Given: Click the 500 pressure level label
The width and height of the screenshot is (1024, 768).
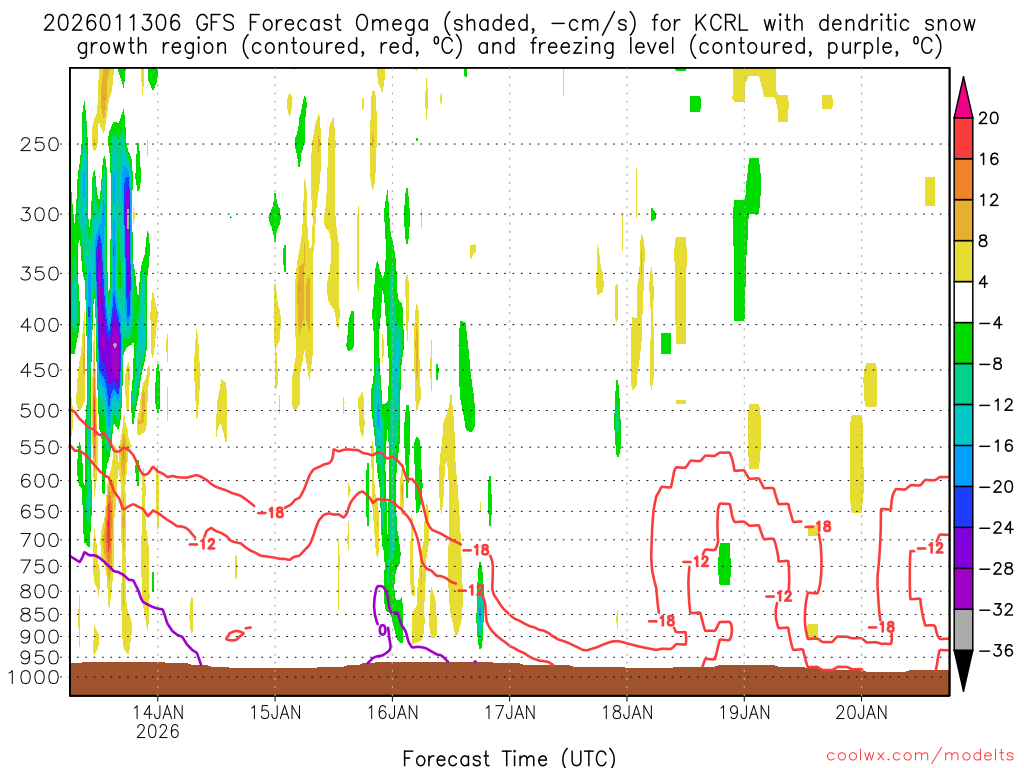Looking at the screenshot, I should pos(40,411).
